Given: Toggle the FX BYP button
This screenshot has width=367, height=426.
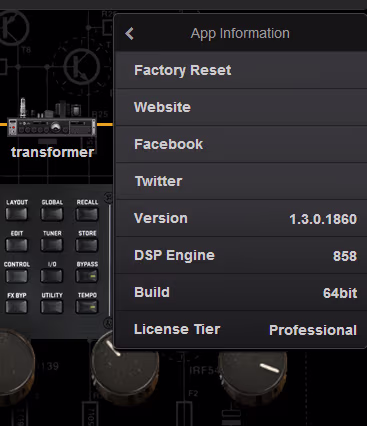Looking at the screenshot, I should tap(17, 307).
